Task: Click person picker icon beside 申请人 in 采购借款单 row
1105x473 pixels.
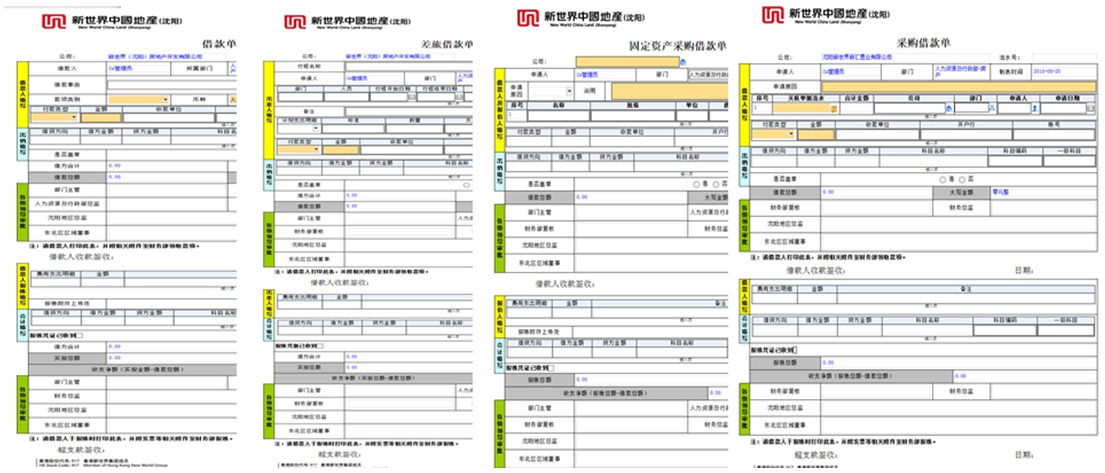Action: [1035, 109]
